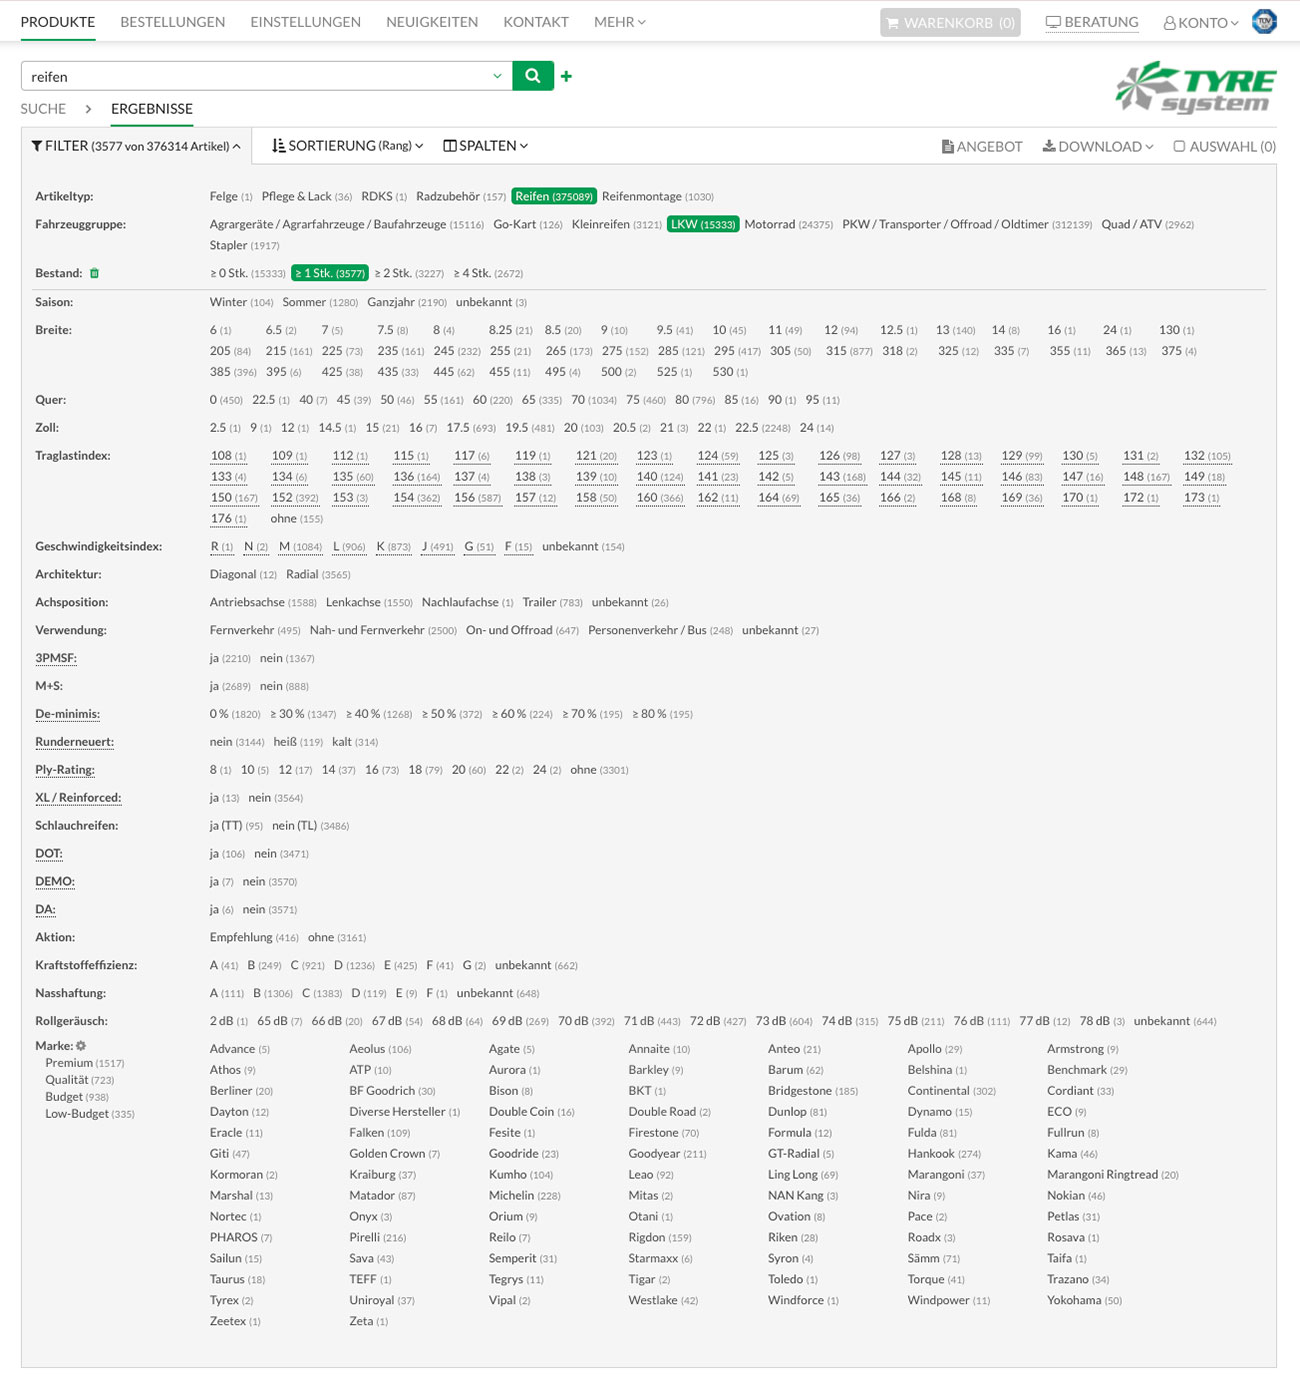The width and height of the screenshot is (1300, 1381).
Task: Select Radial architecture filter
Action: pyautogui.click(x=318, y=574)
